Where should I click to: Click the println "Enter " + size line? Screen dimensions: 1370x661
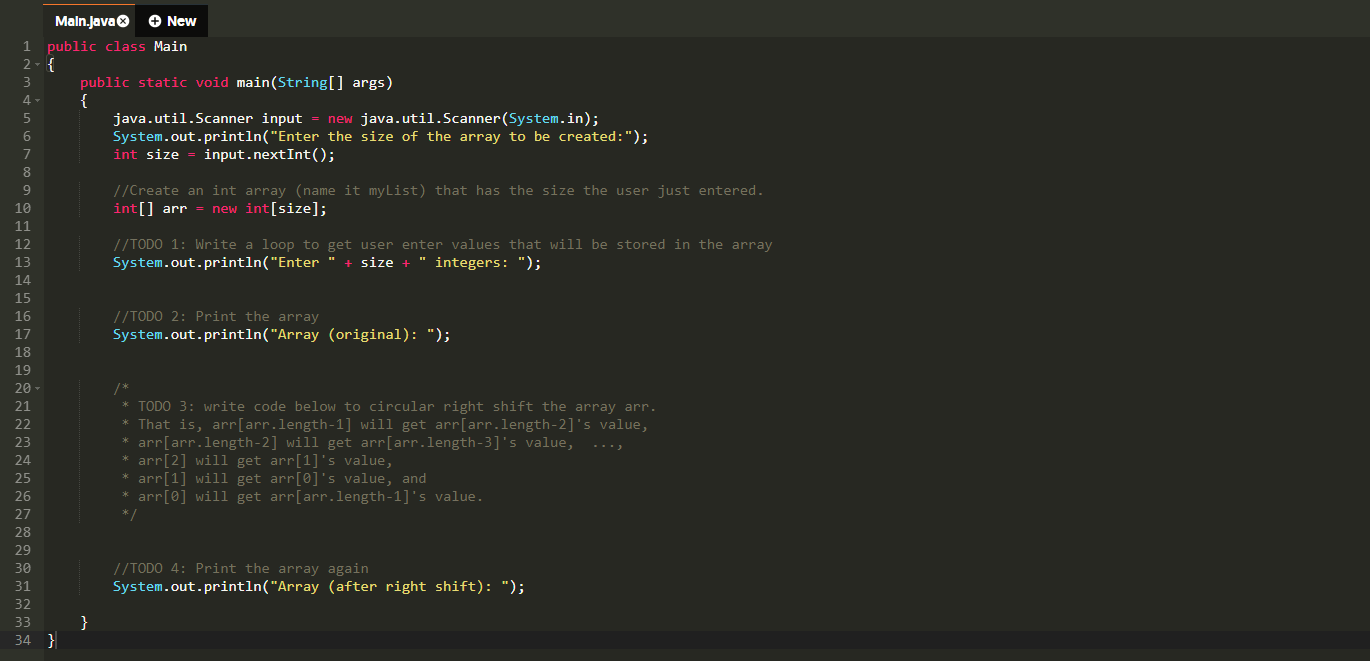click(x=328, y=262)
